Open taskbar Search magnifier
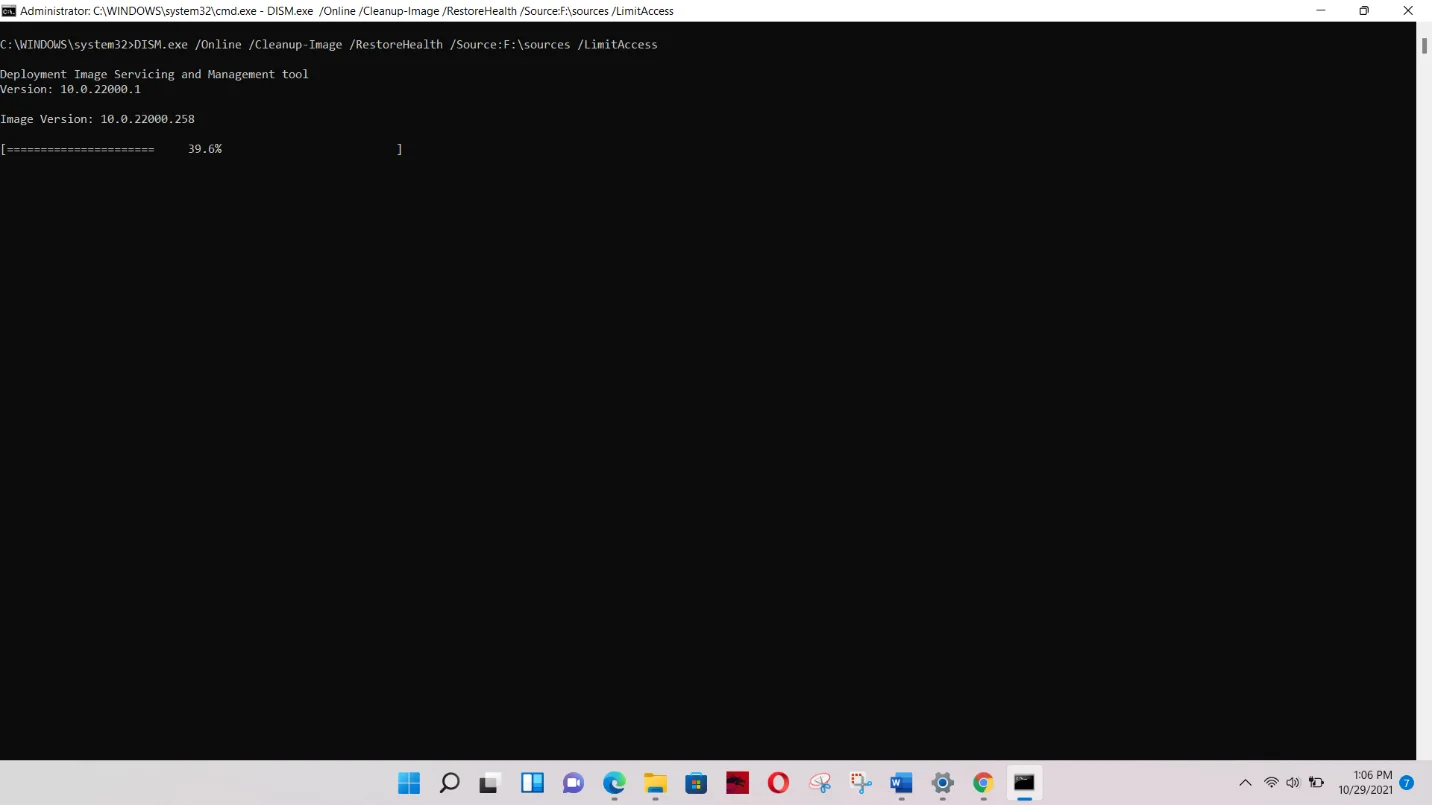 pyautogui.click(x=450, y=783)
